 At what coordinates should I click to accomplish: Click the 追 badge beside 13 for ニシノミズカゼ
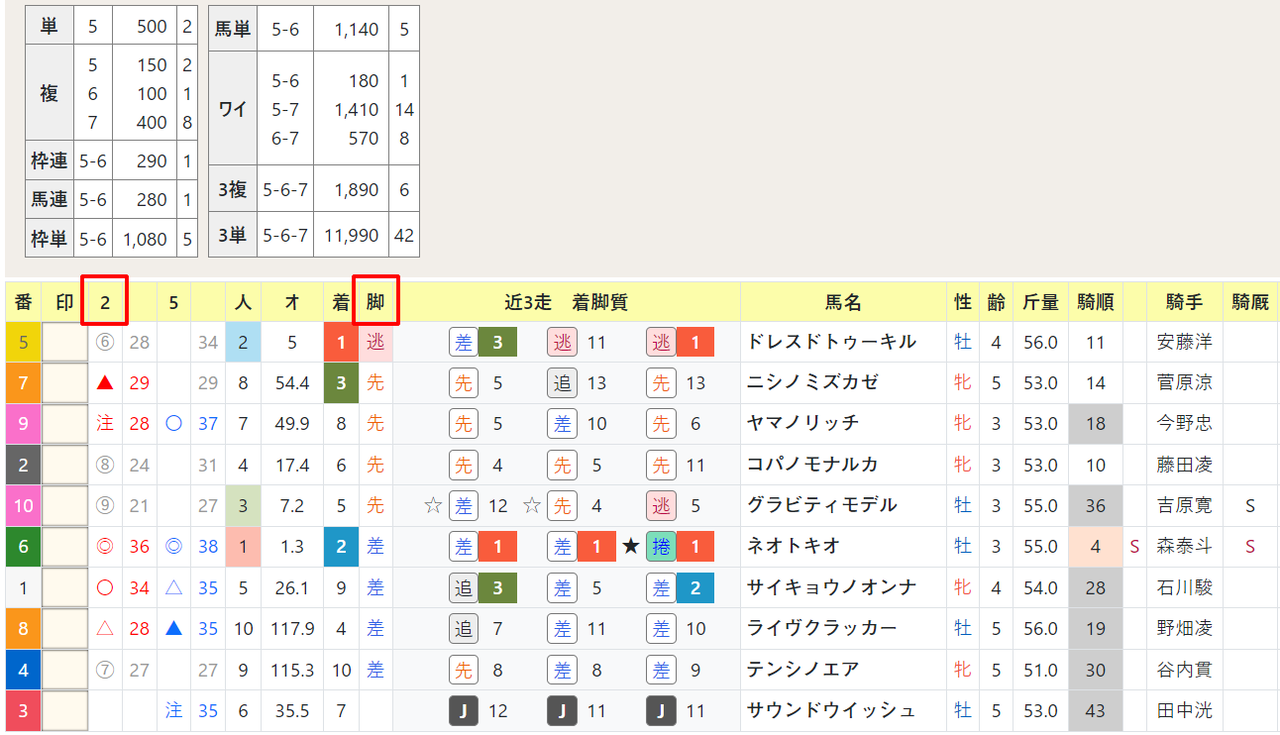click(x=562, y=383)
